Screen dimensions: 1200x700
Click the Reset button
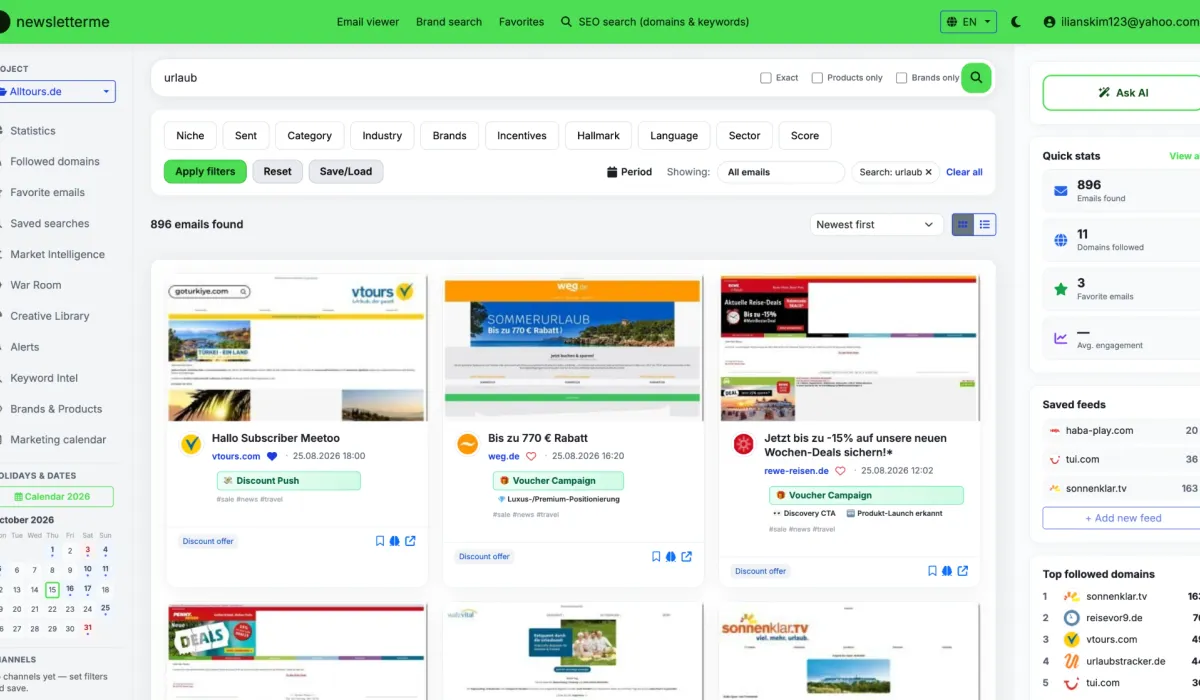[x=278, y=172]
